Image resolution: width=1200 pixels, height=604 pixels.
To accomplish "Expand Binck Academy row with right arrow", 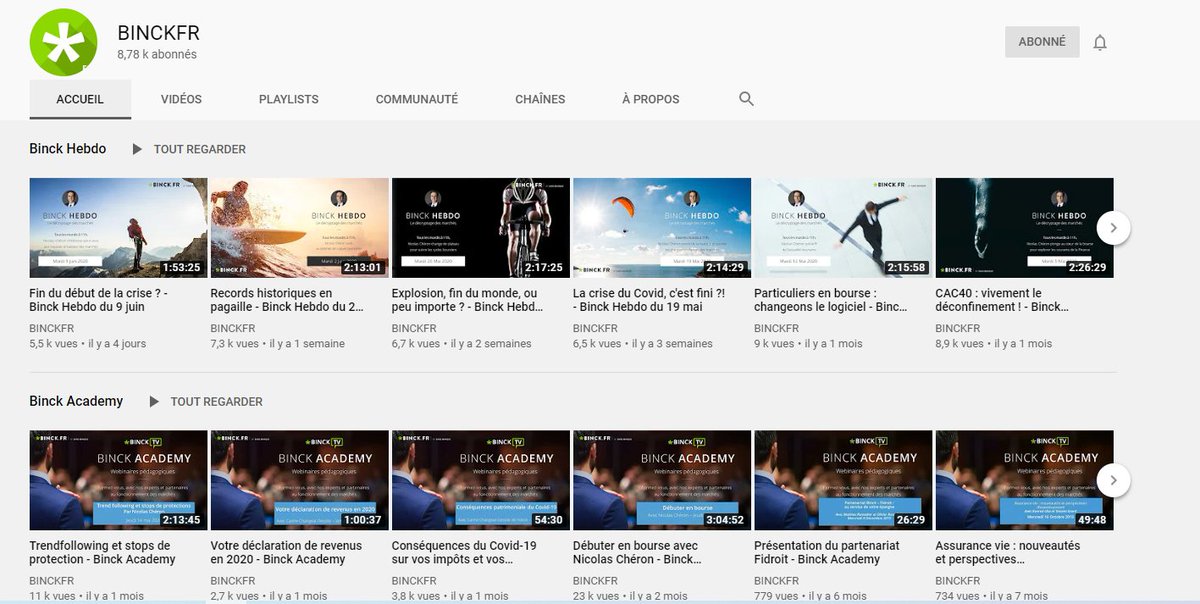I will tap(1113, 480).
